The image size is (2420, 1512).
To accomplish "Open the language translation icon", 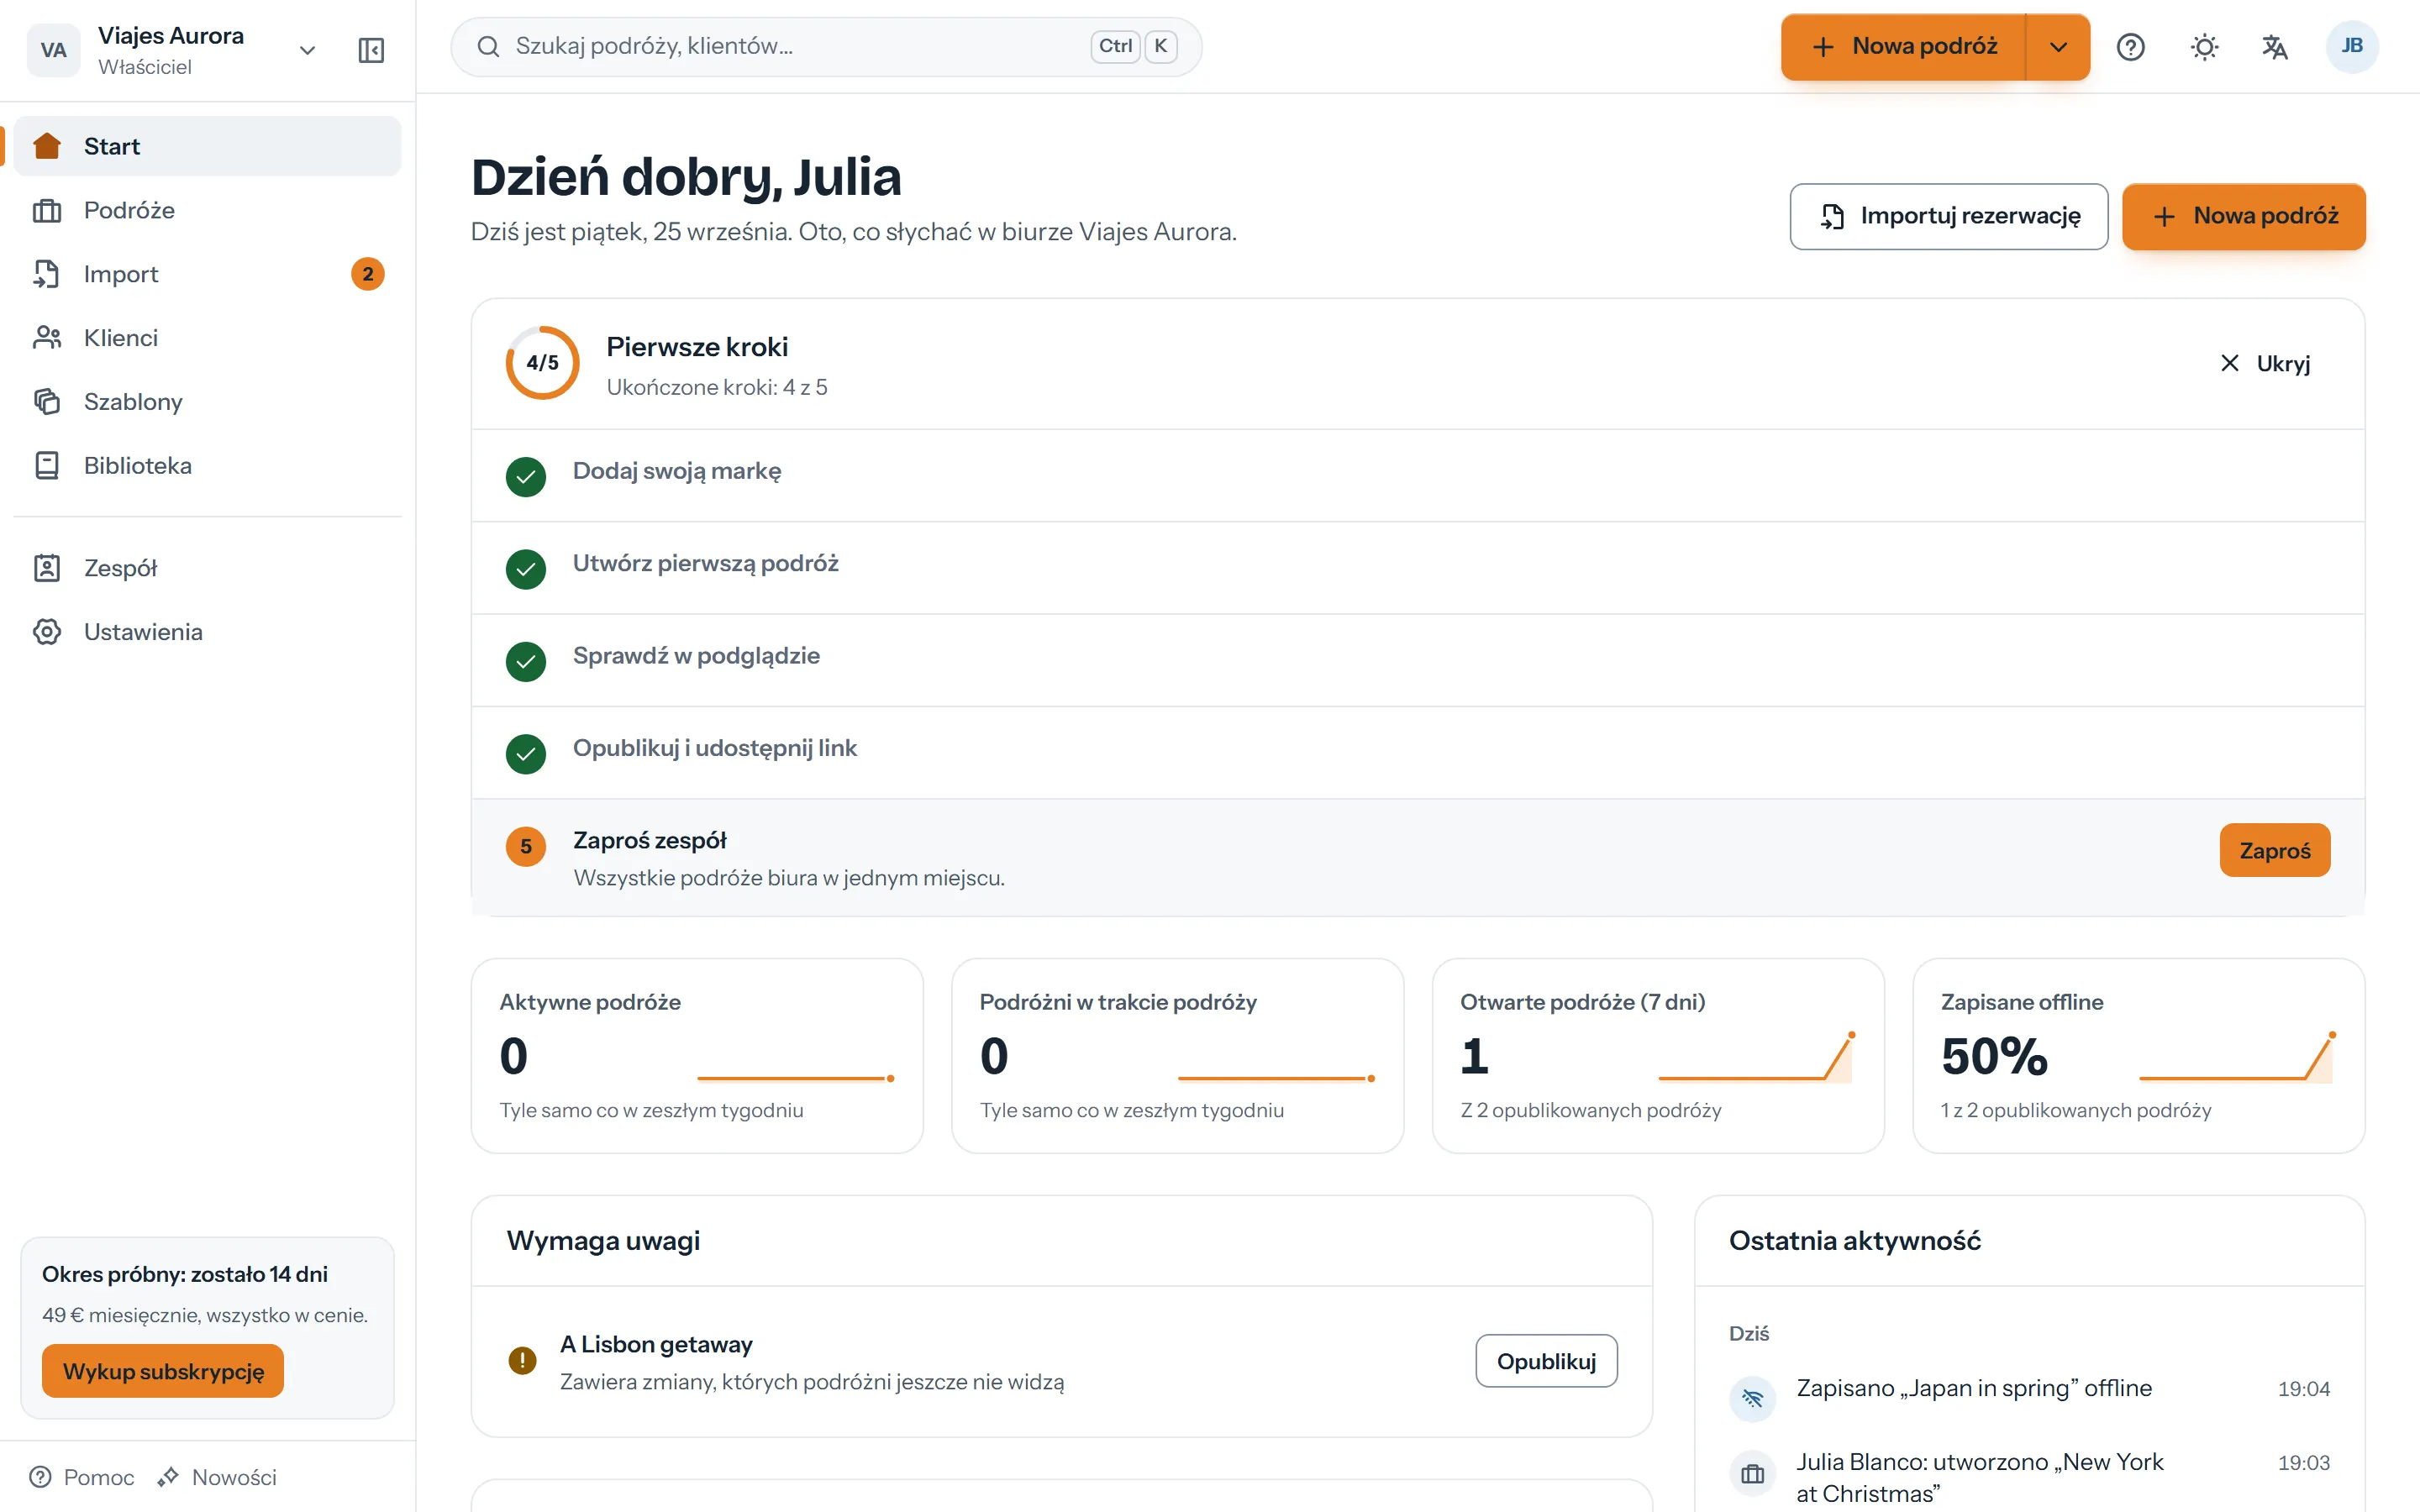I will (x=2275, y=47).
